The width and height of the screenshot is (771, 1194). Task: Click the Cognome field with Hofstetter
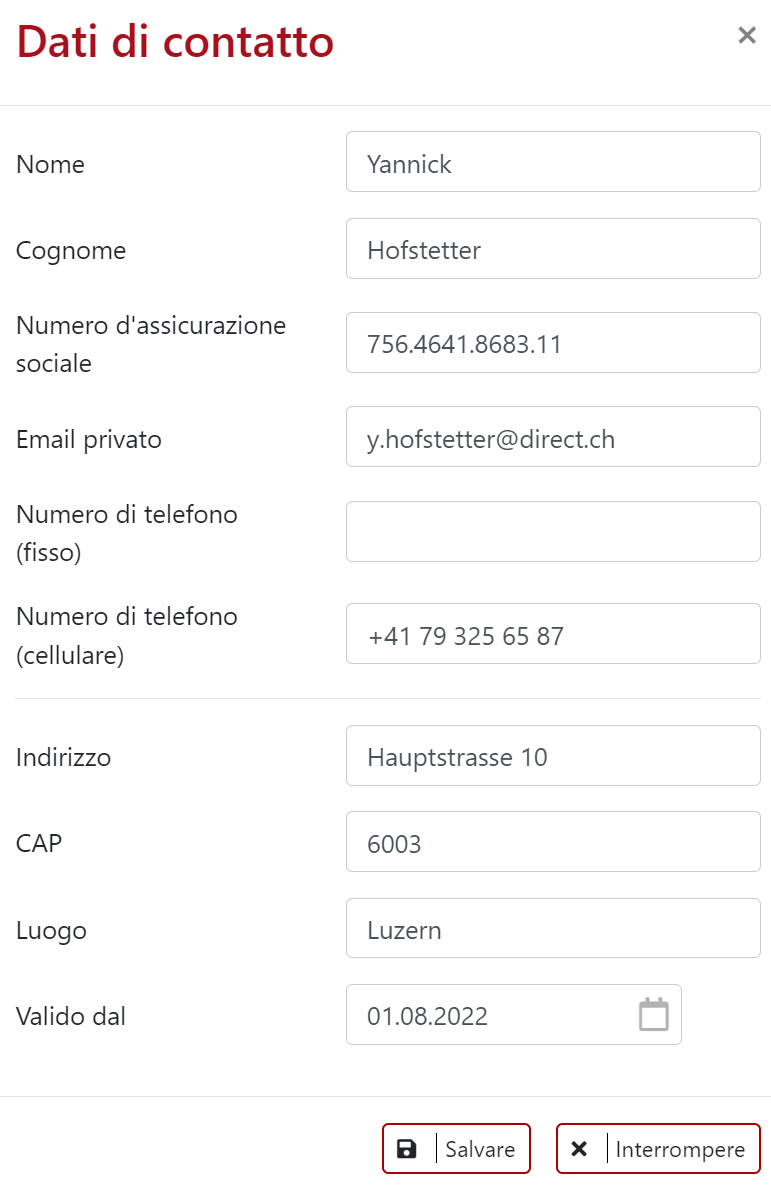[x=552, y=249]
